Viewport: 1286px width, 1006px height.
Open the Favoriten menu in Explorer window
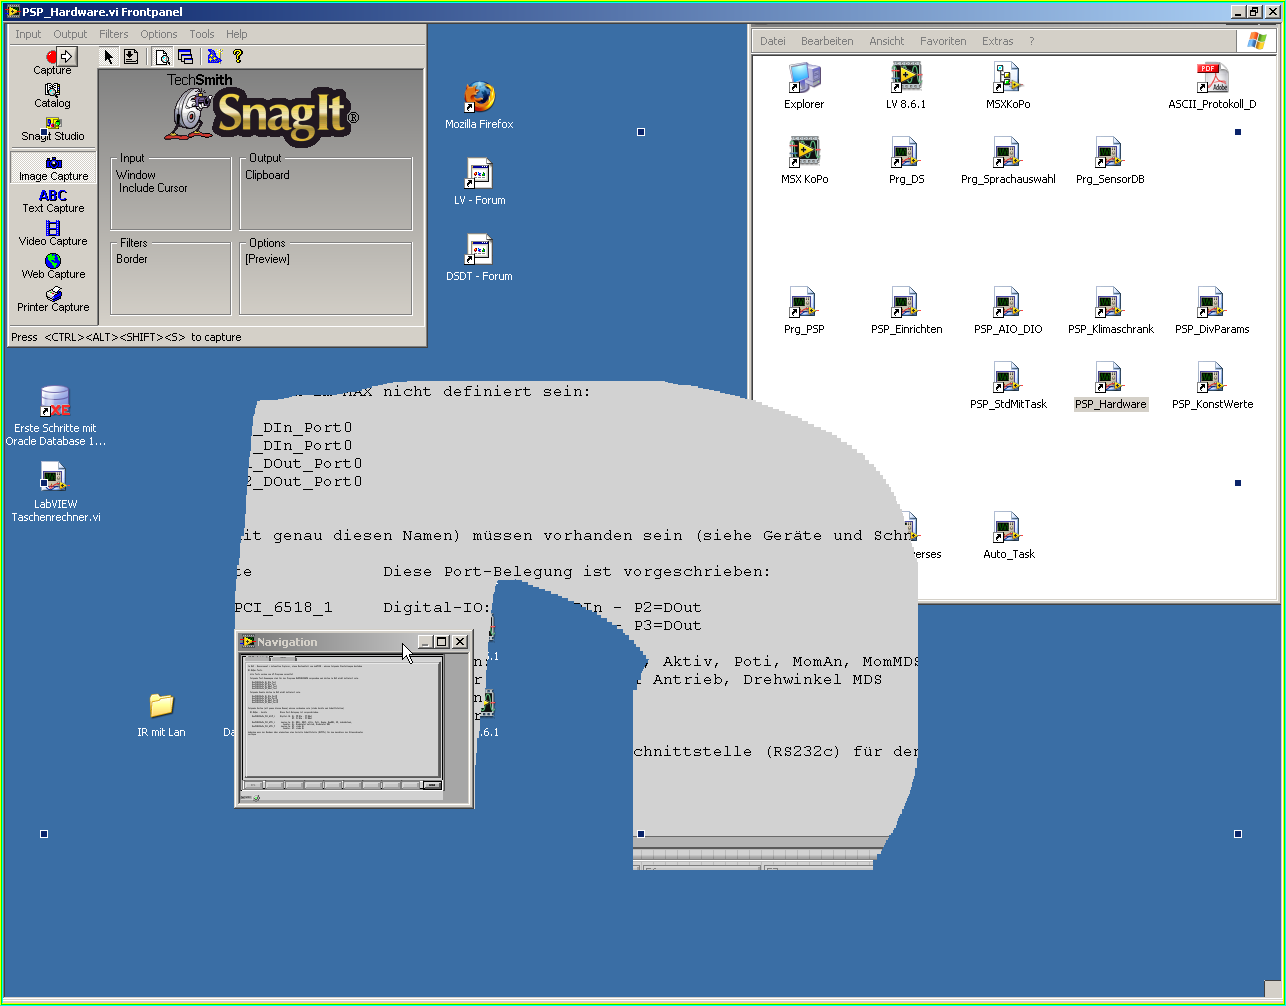pyautogui.click(x=943, y=41)
